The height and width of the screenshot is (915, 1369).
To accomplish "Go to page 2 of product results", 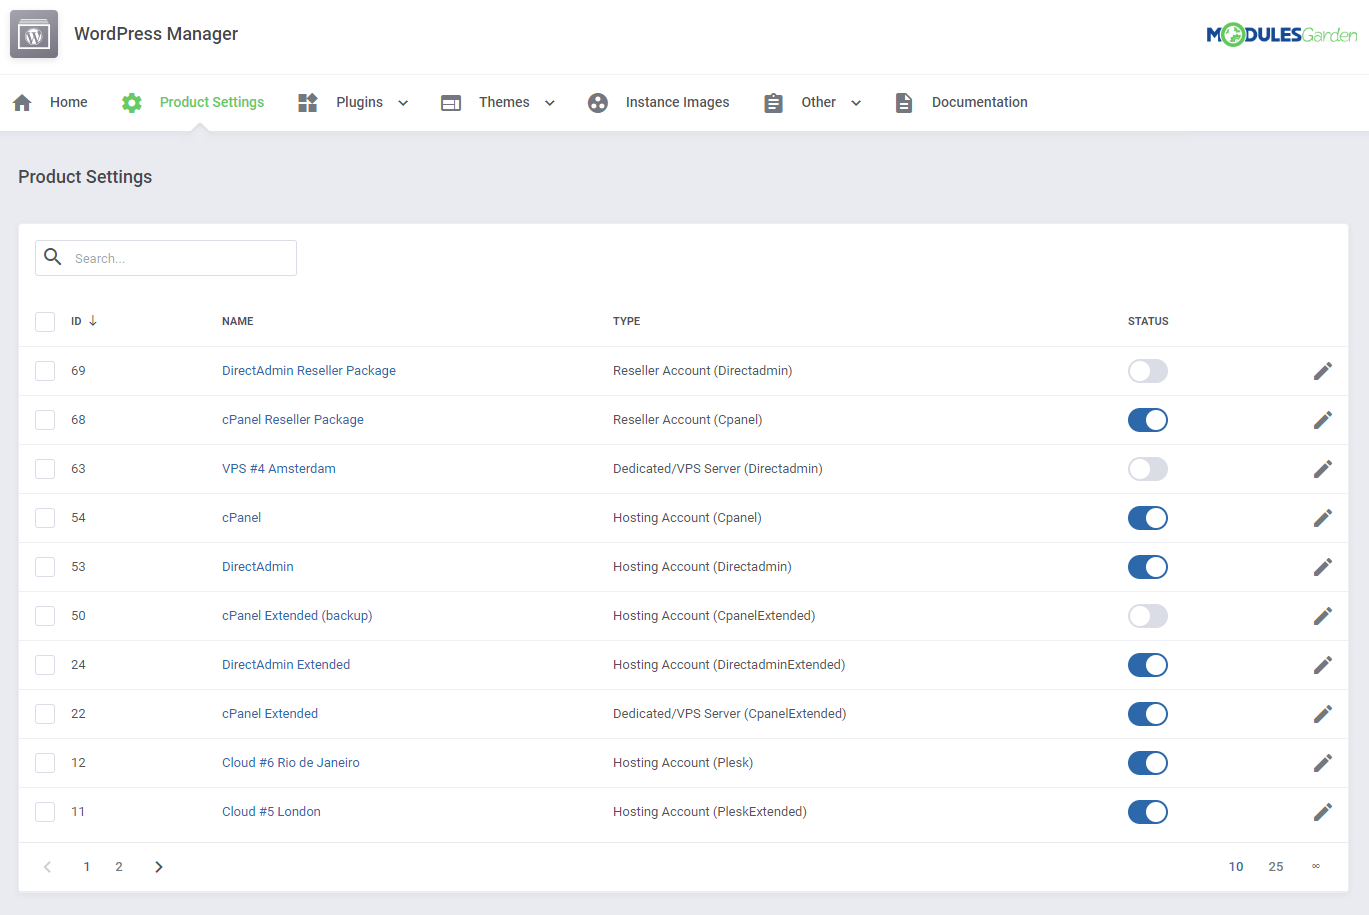I will coord(118,866).
